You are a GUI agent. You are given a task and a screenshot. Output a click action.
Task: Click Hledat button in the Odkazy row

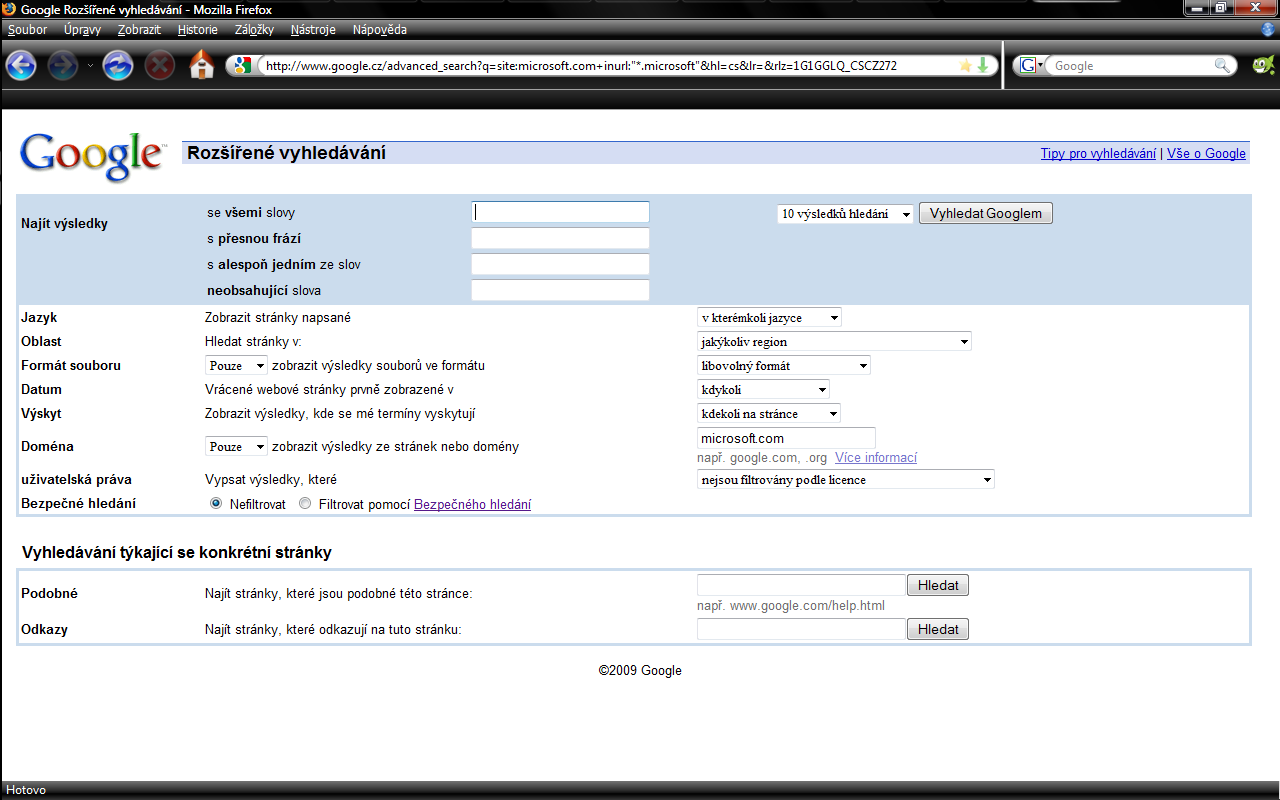coord(938,629)
